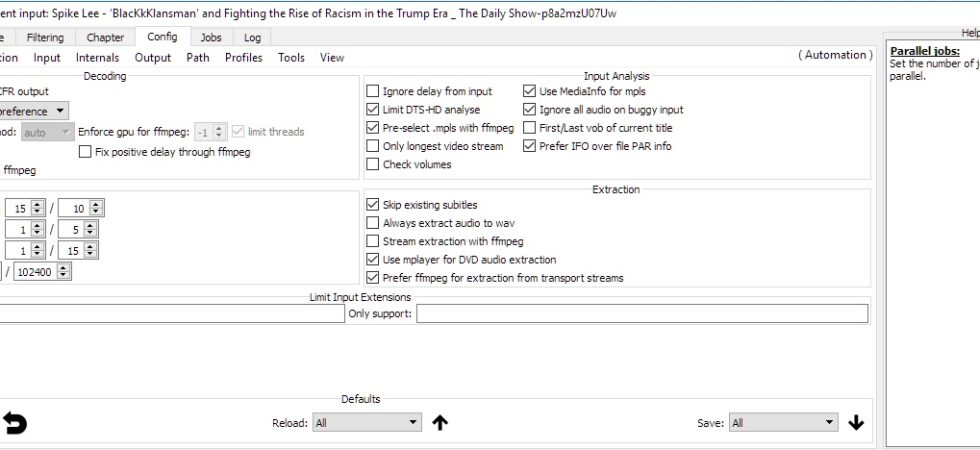
Task: Expand the preference dropdown under Decoding
Action: (32, 111)
